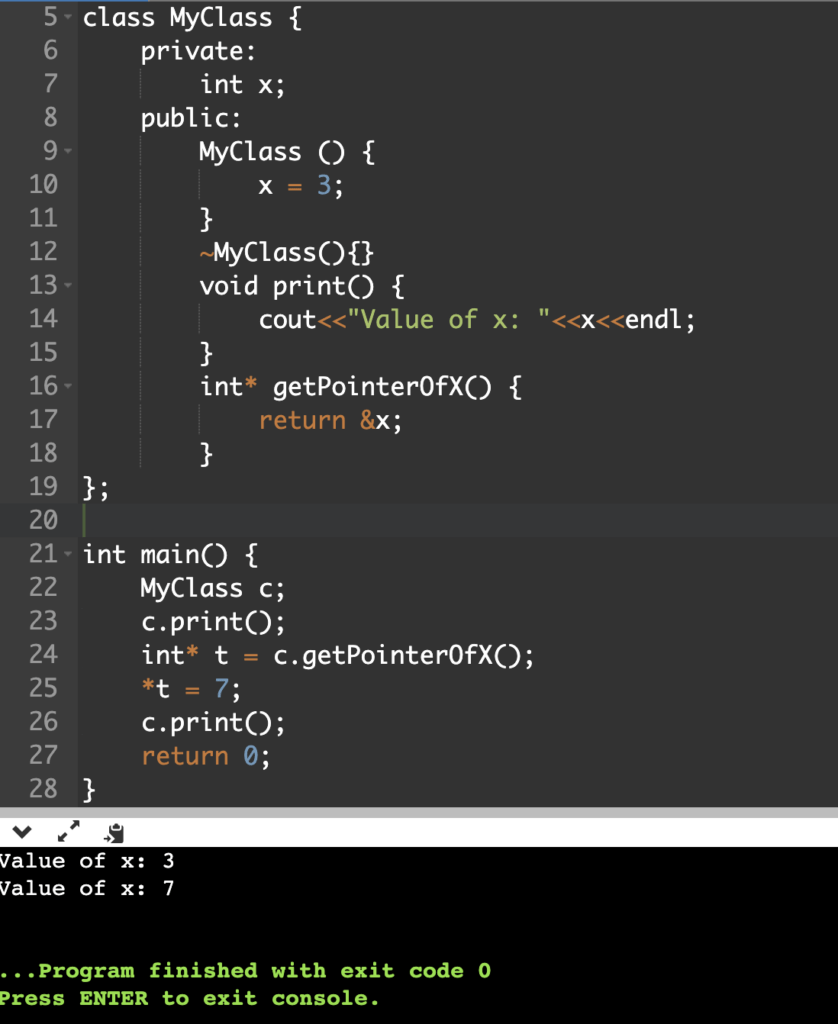Click the closing '};' on line 19
Image resolution: width=838 pixels, height=1024 pixels.
96,487
